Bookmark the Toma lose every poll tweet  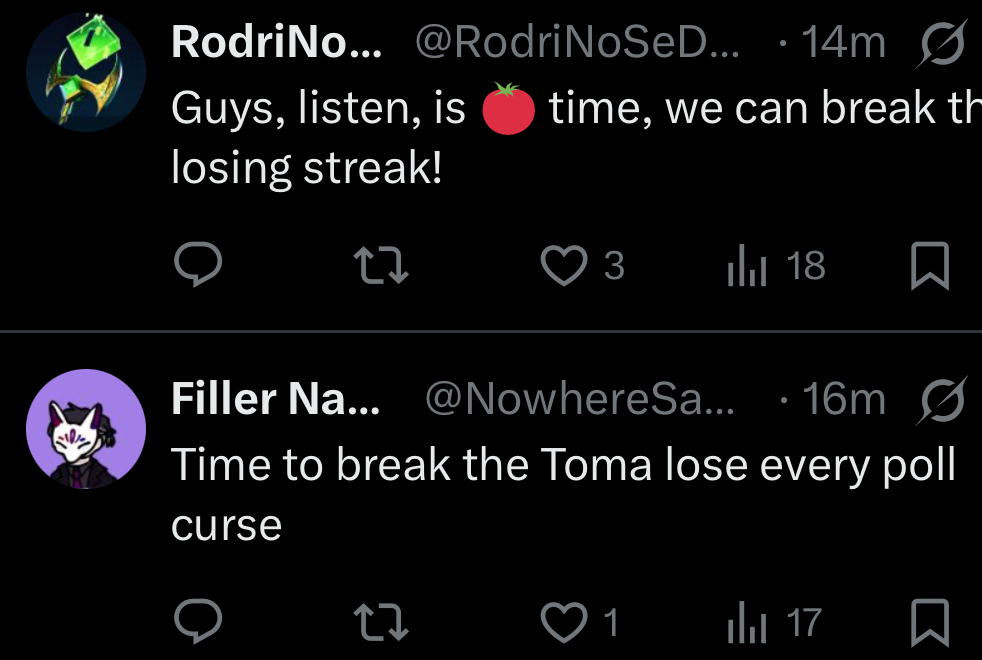pos(931,623)
